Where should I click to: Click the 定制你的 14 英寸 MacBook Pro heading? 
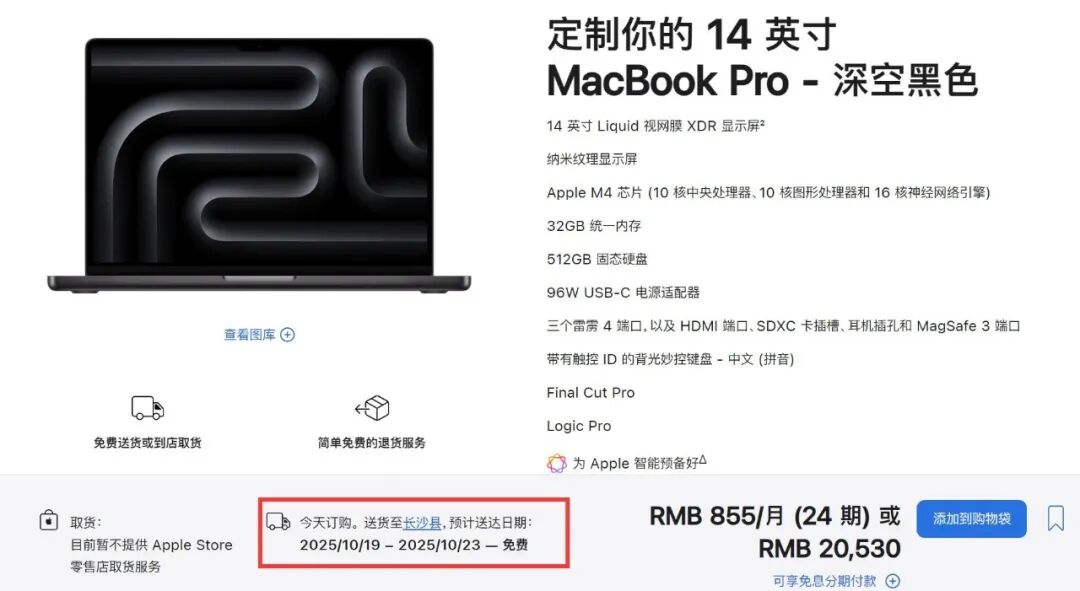click(762, 57)
